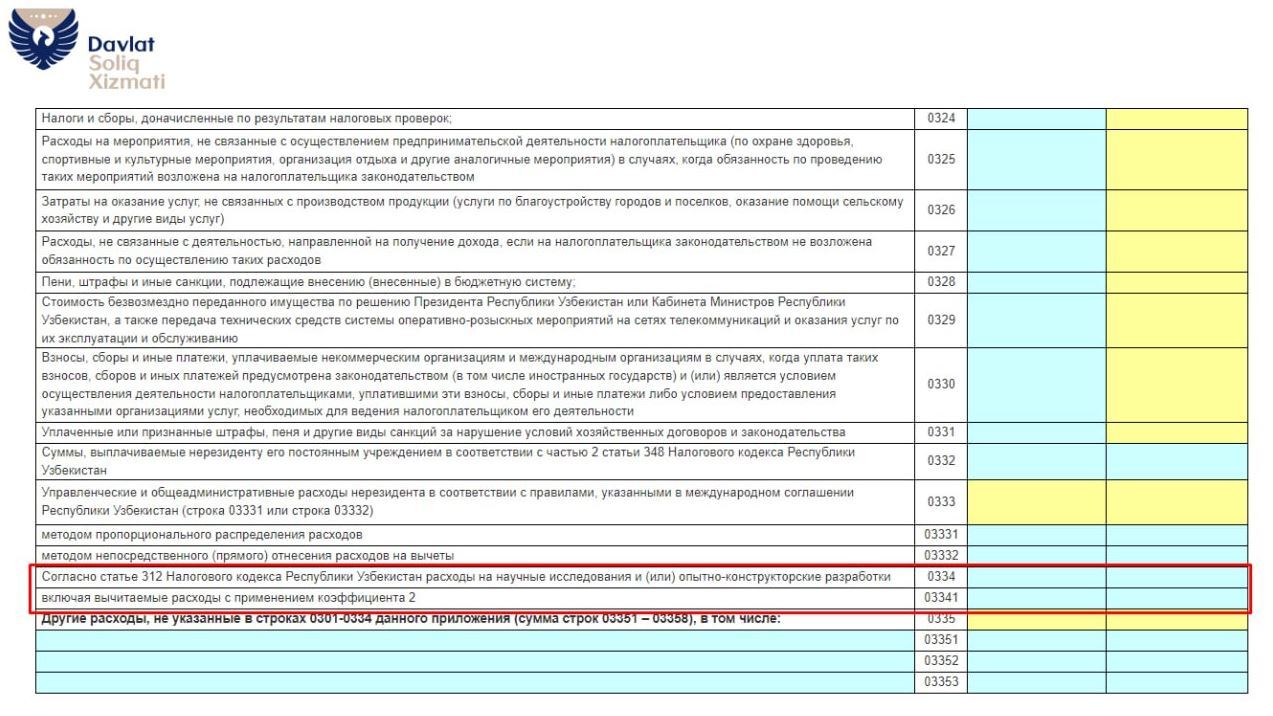Click the code cell 03352
This screenshot has height=716, width=1273.
pyautogui.click(x=940, y=661)
